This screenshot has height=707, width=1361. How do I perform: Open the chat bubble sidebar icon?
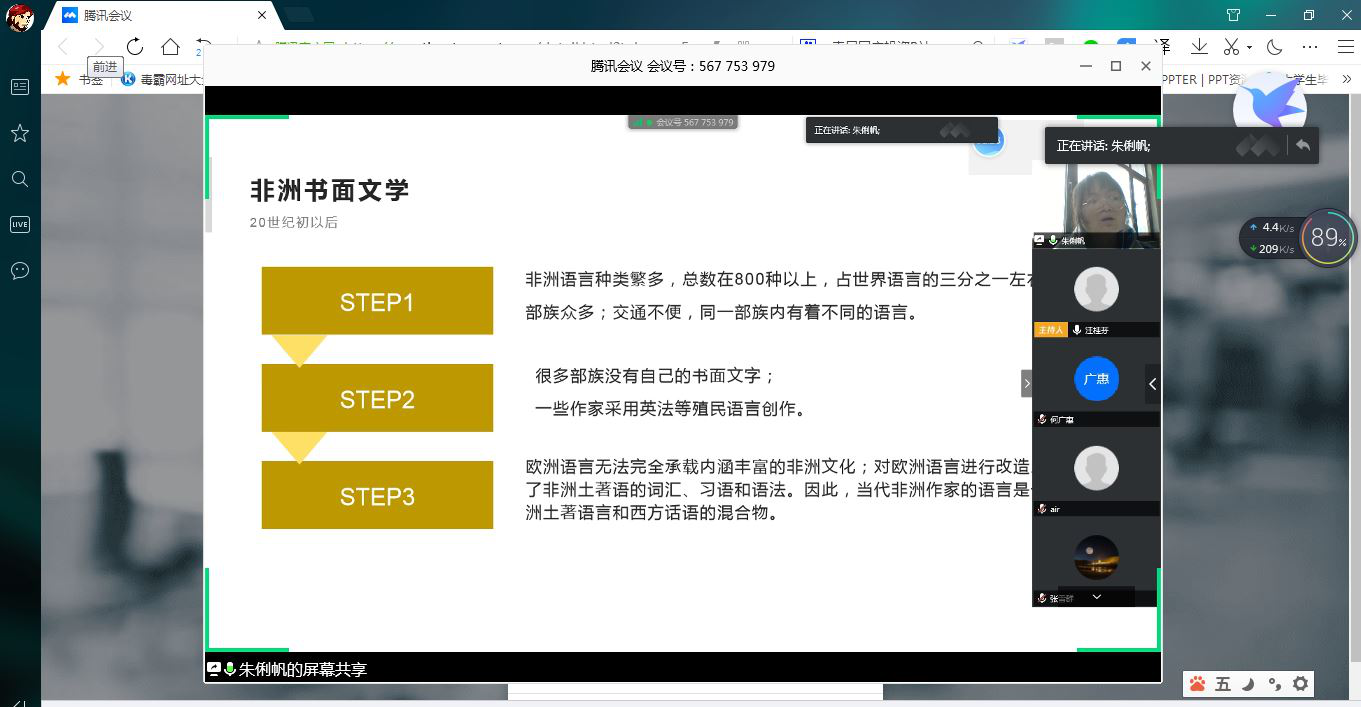tap(19, 270)
